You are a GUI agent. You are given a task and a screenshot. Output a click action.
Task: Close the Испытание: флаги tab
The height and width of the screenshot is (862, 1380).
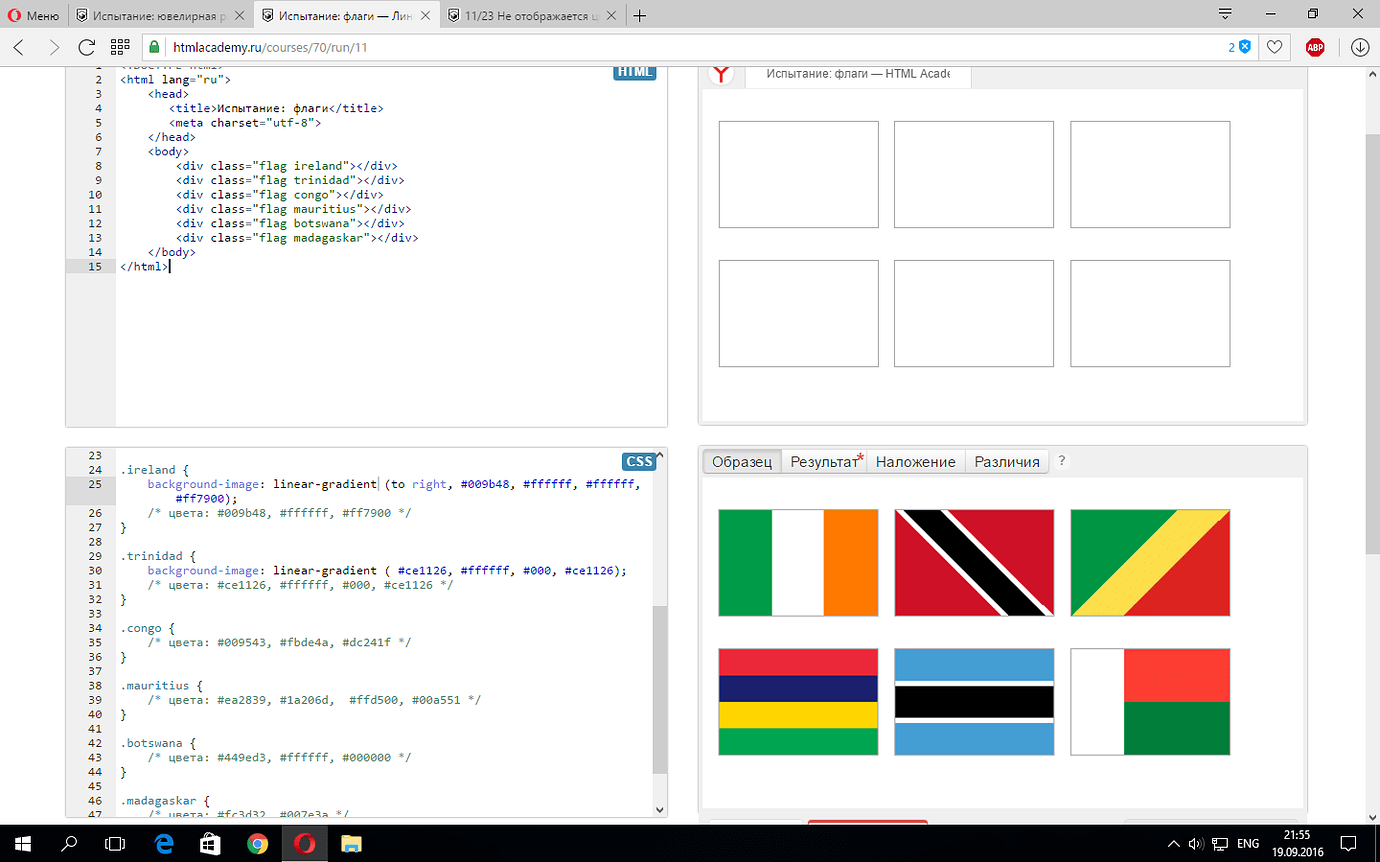pos(425,15)
